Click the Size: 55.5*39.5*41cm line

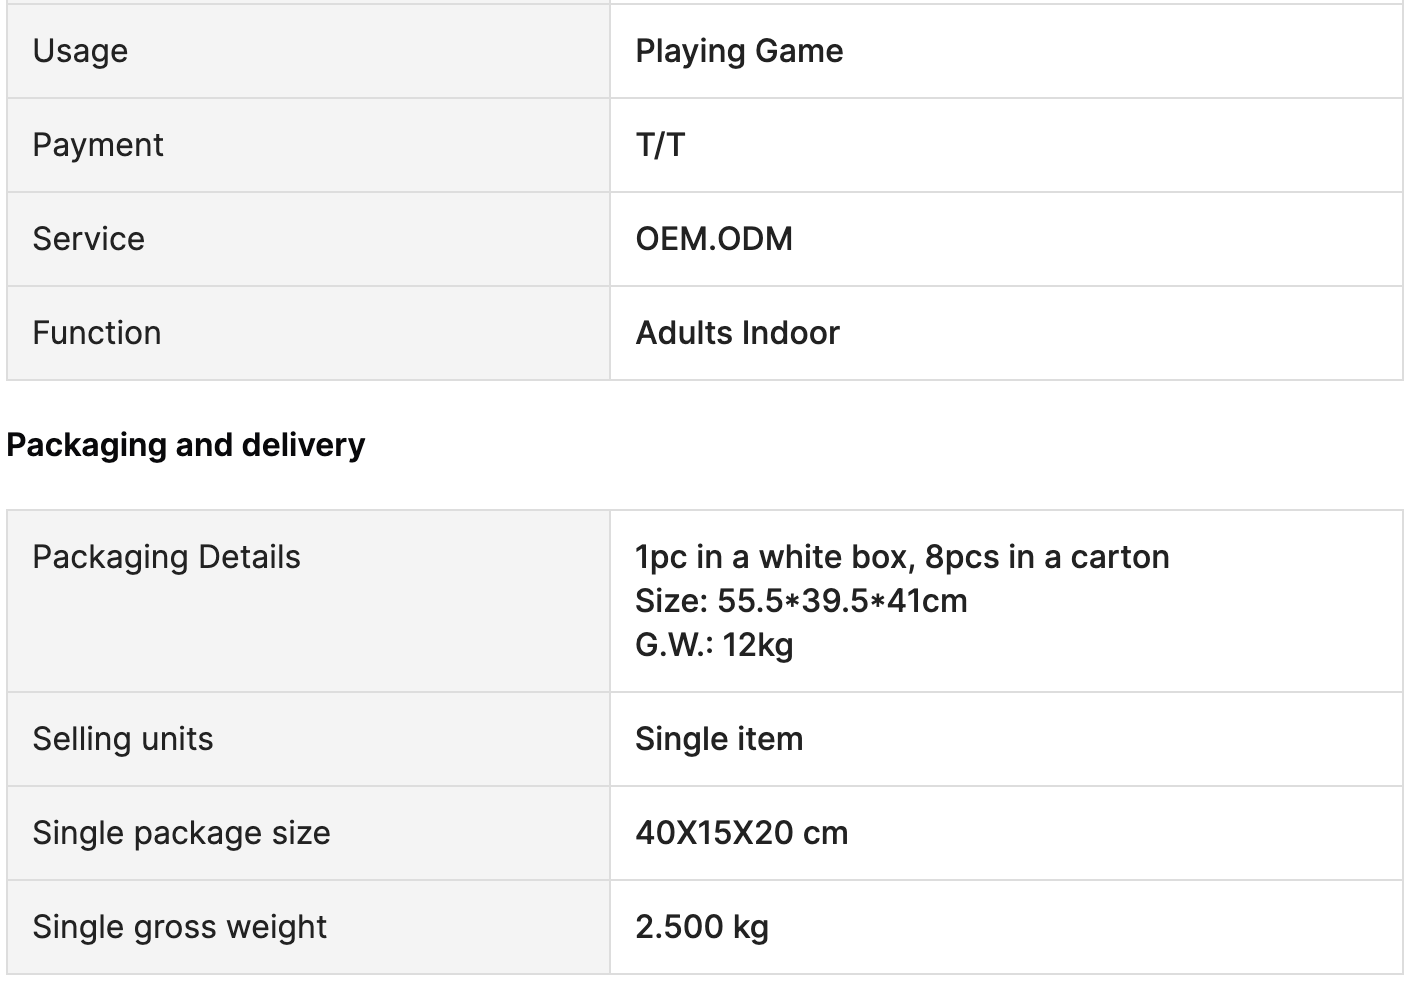coord(801,601)
